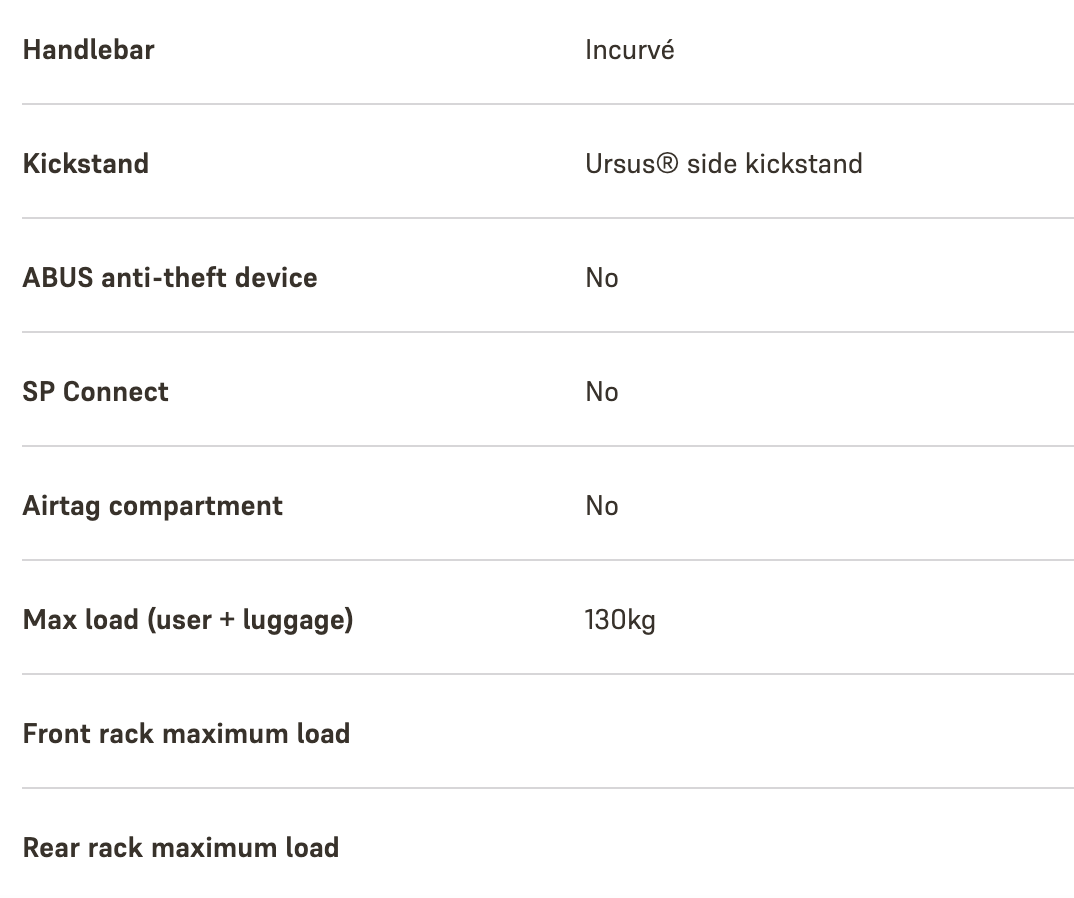This screenshot has width=1074, height=898.
Task: Click the SP Connect label
Action: pos(95,392)
